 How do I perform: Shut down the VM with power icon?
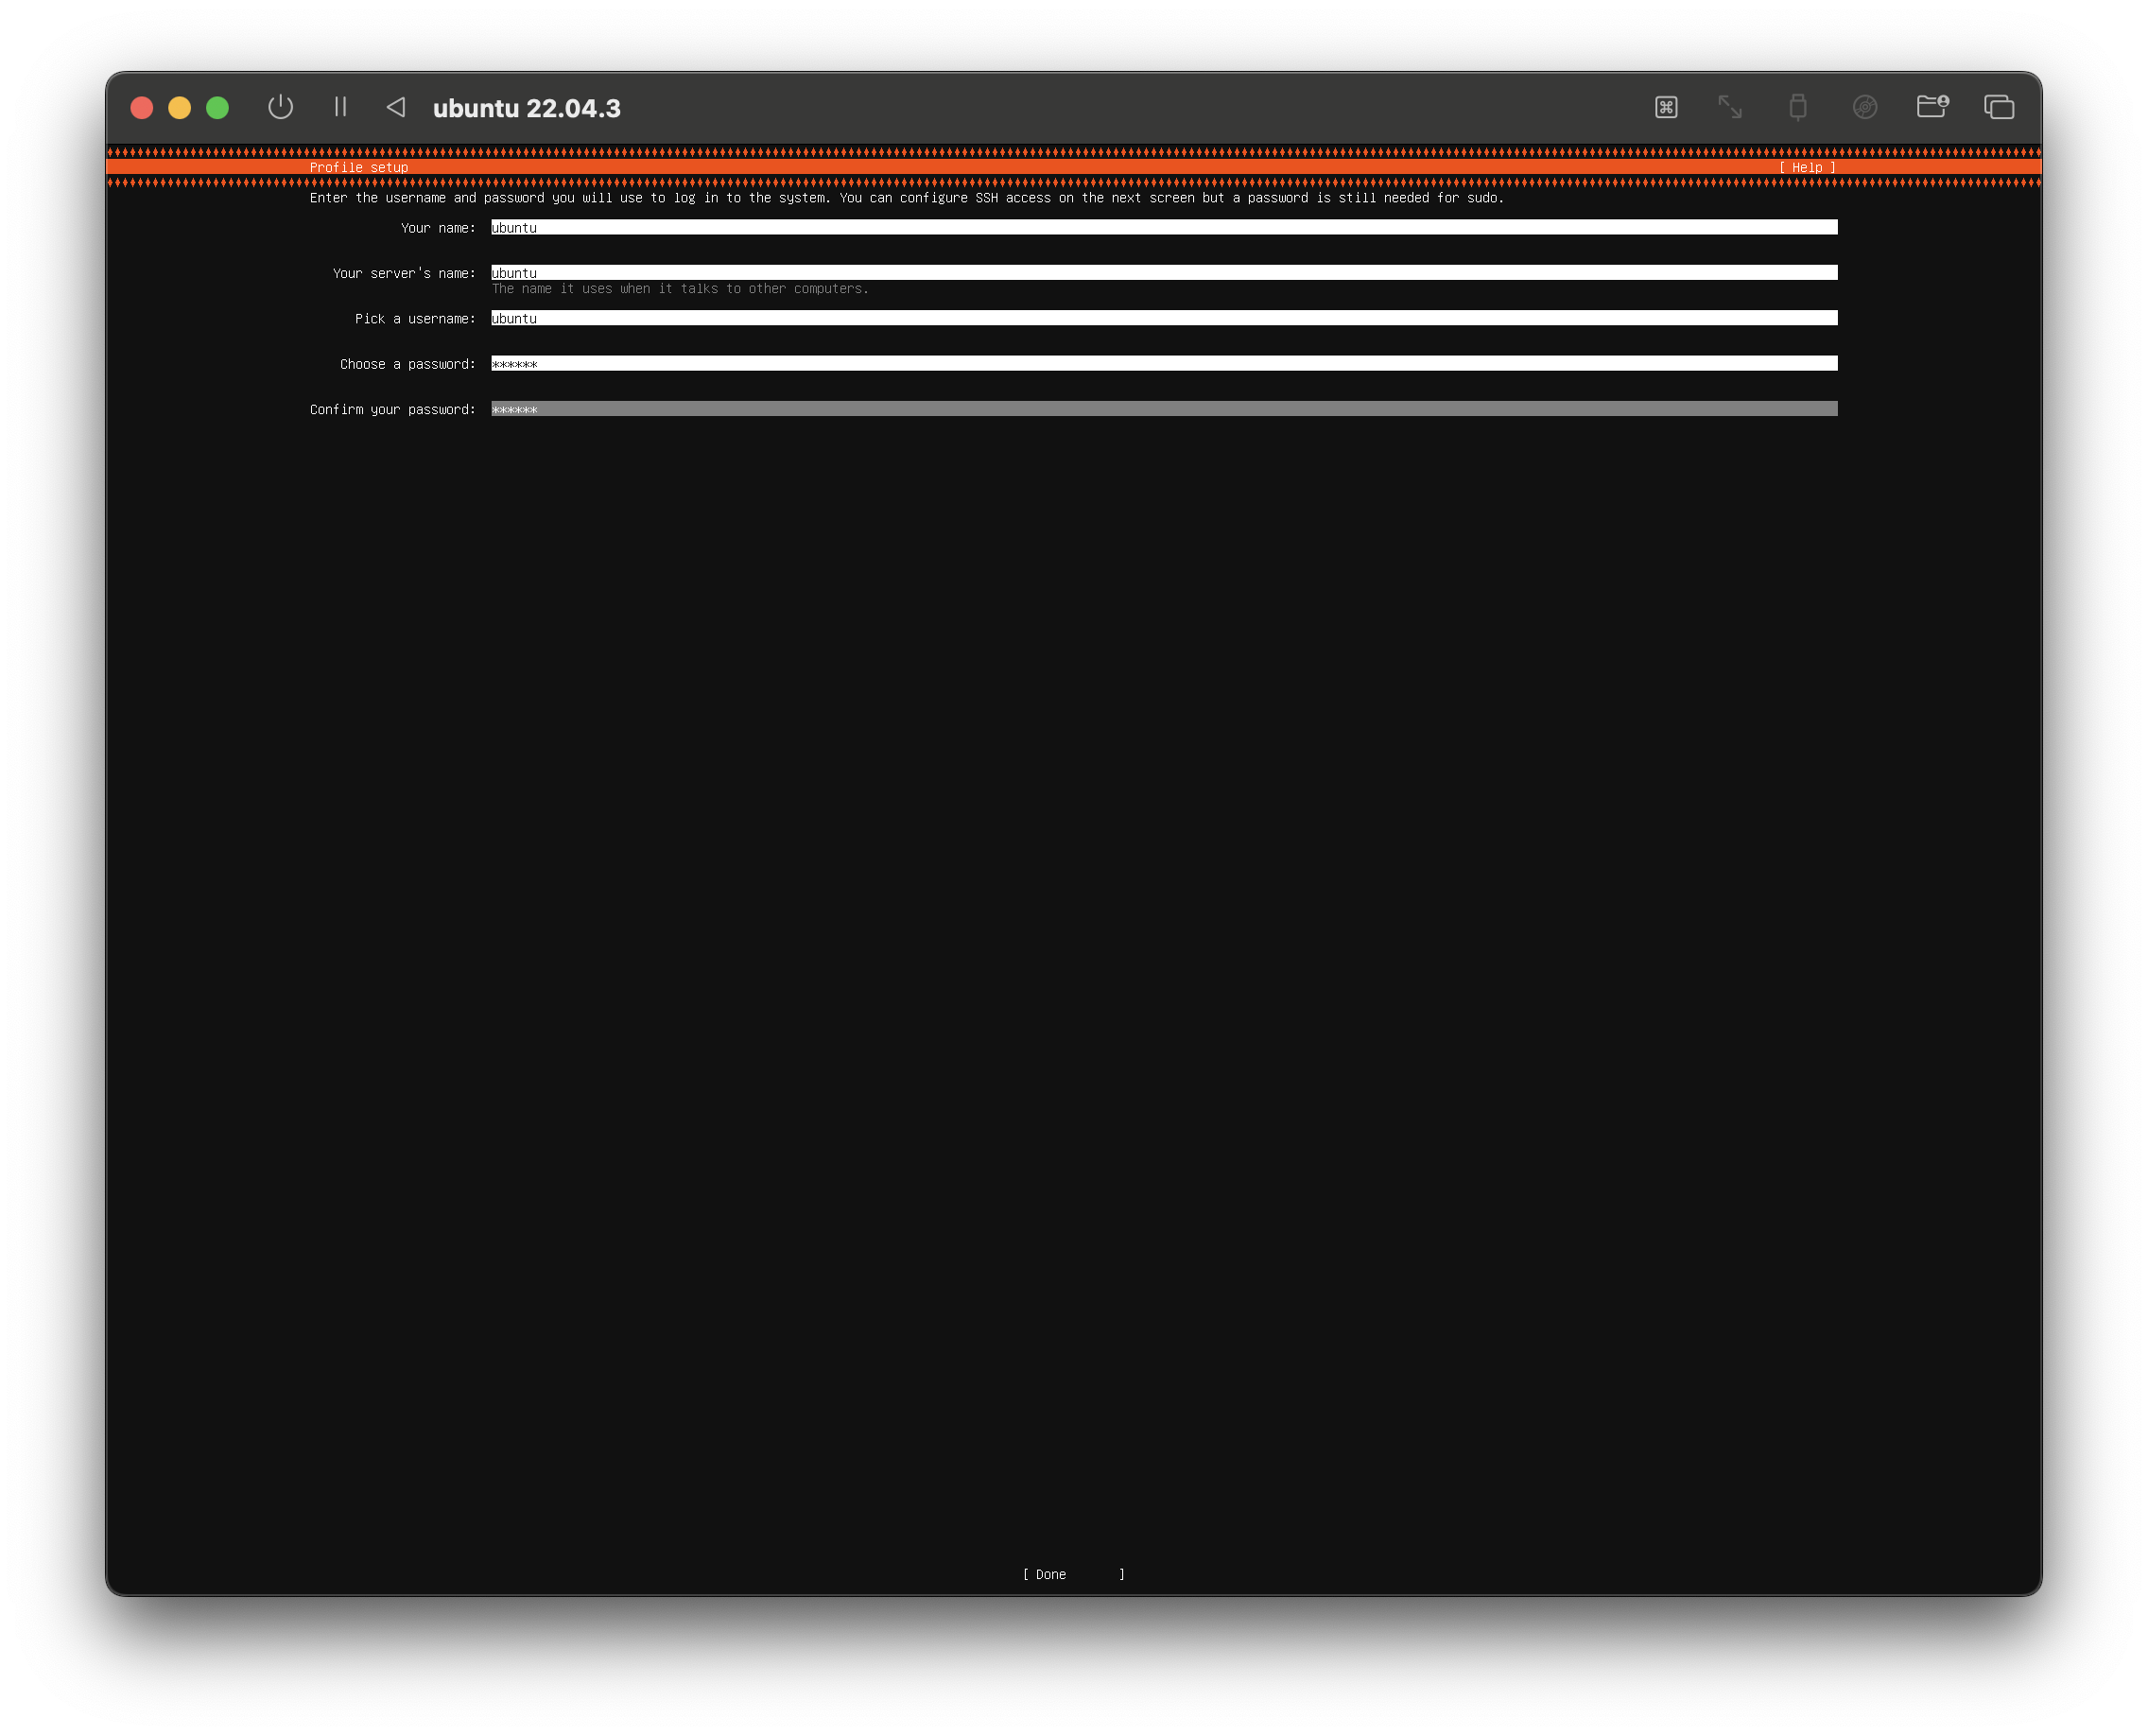[x=281, y=107]
